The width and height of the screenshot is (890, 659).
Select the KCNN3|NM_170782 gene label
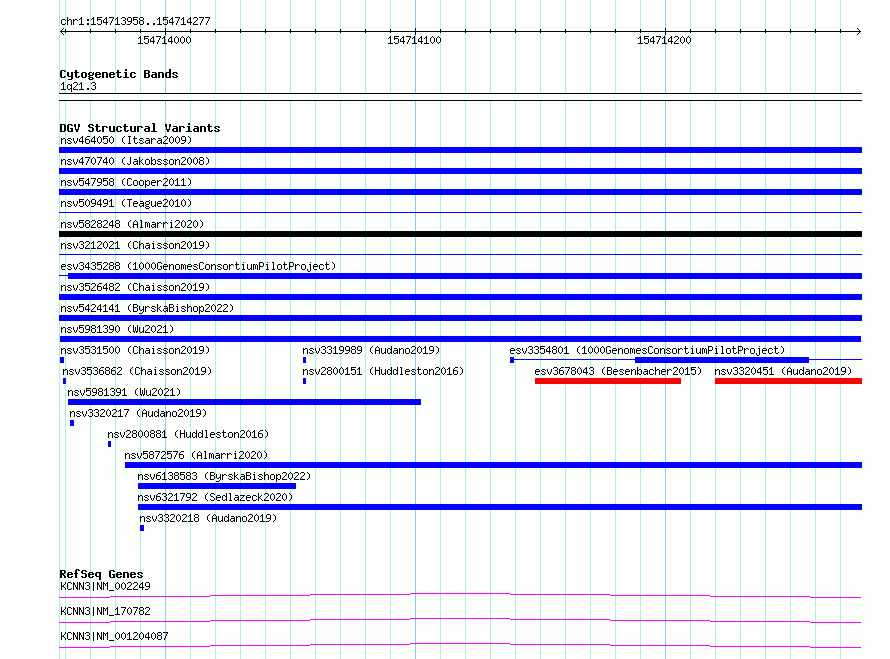click(x=105, y=611)
